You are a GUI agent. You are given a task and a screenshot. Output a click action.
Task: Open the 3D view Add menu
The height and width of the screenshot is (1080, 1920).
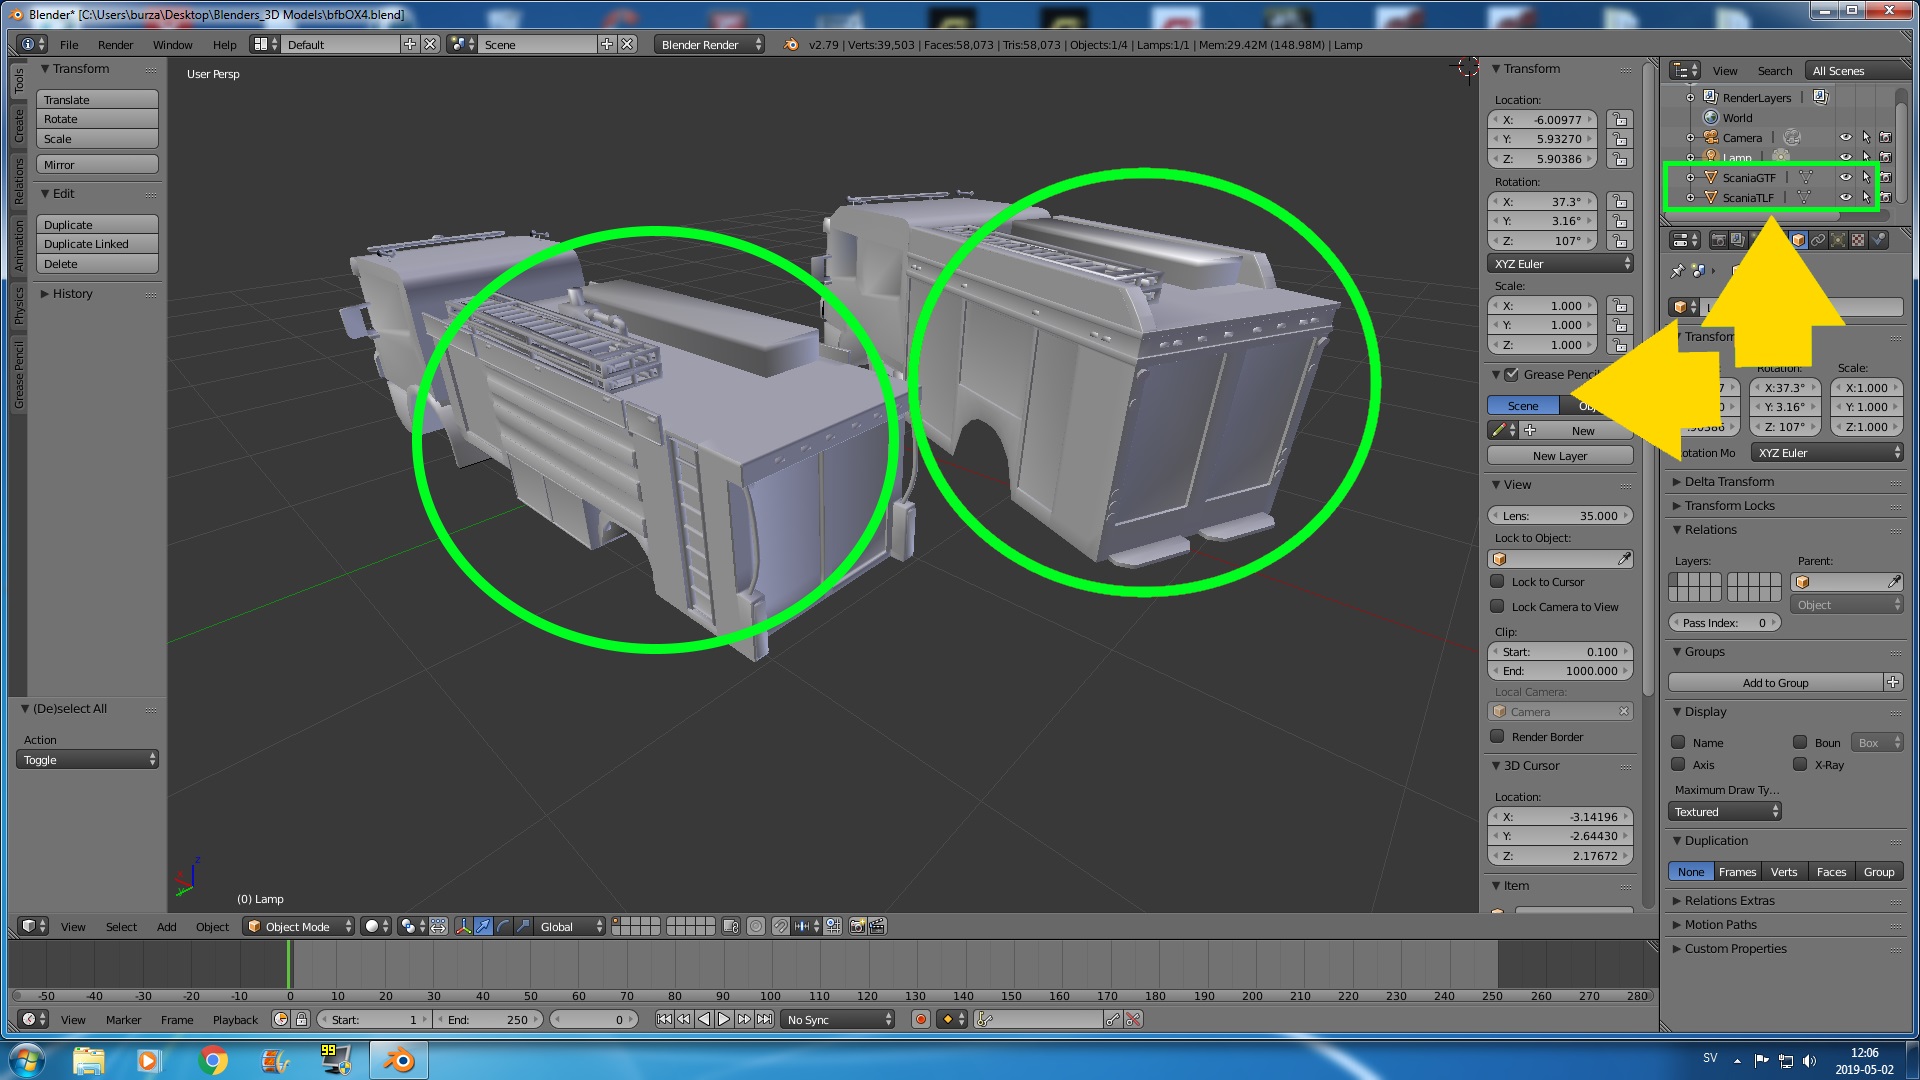pos(166,927)
